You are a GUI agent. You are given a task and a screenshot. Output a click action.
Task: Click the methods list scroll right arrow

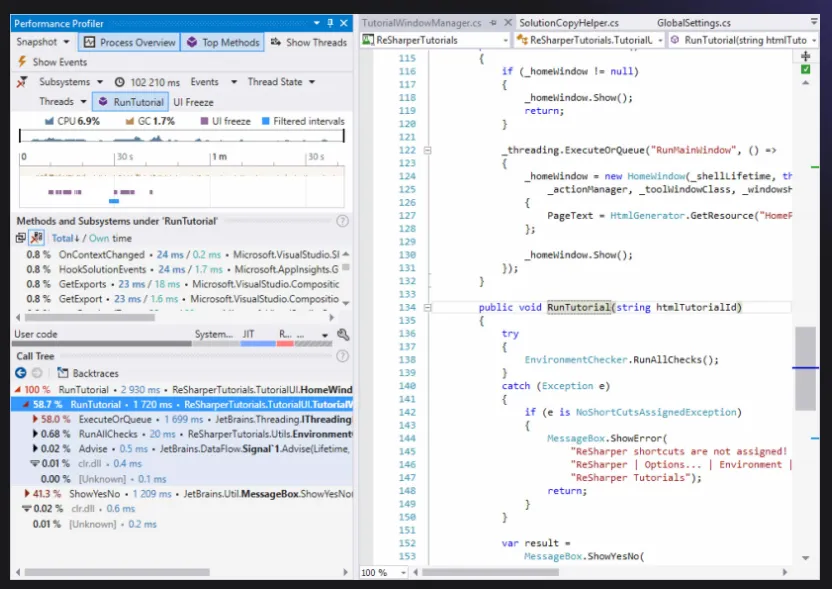tap(332, 318)
